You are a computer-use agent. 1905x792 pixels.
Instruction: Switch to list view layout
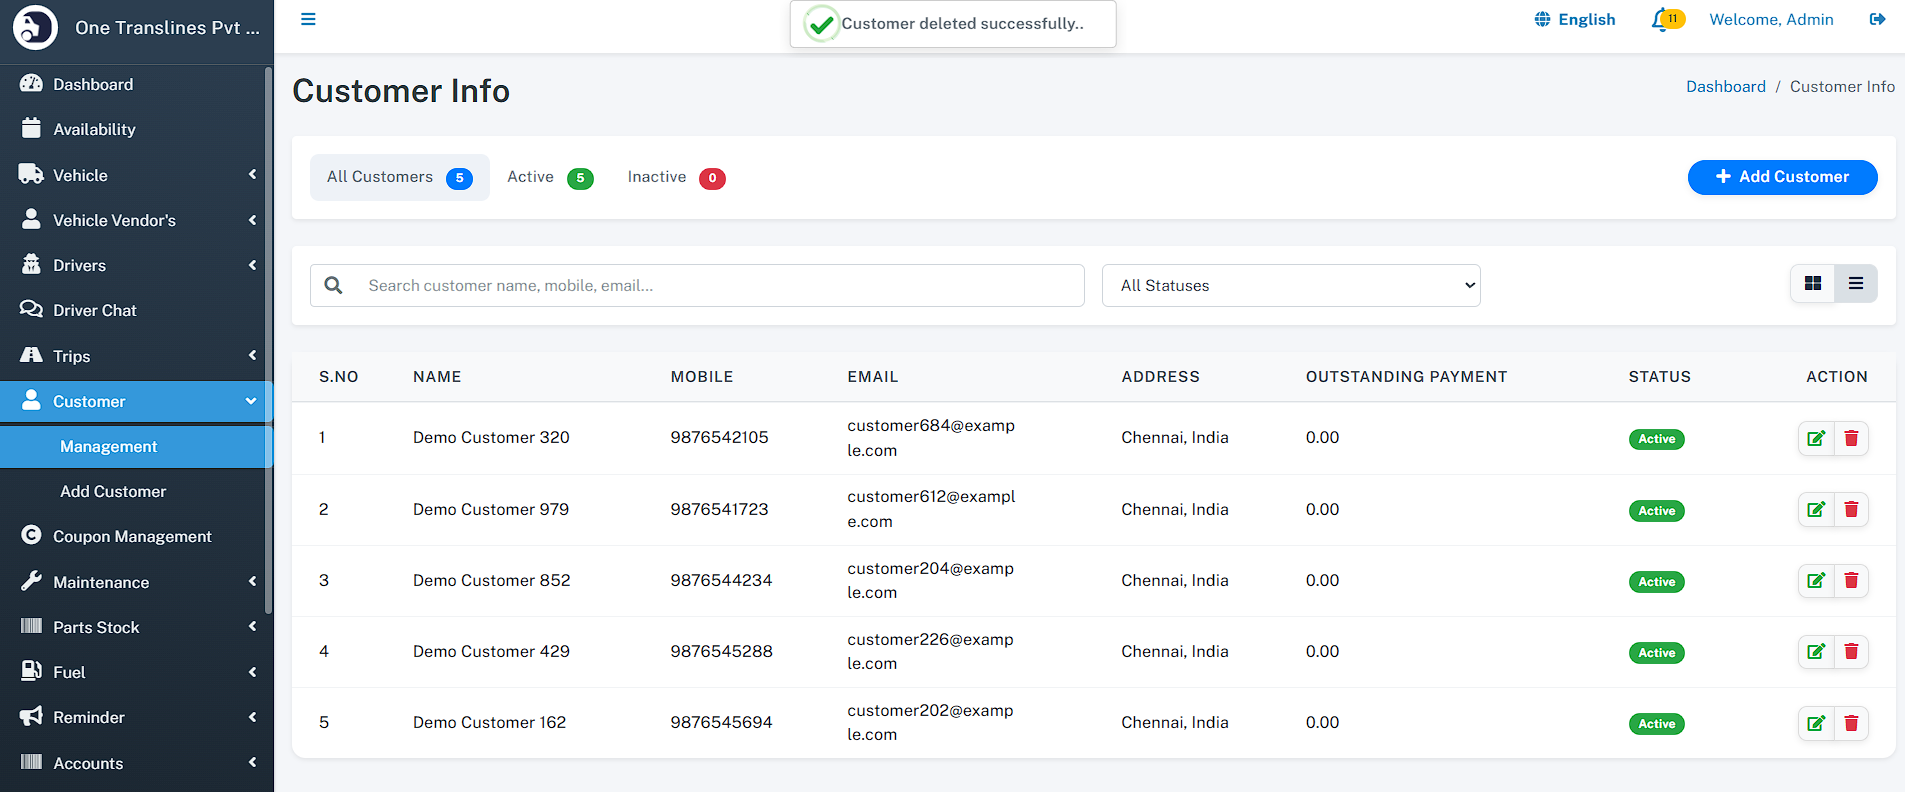[1856, 284]
